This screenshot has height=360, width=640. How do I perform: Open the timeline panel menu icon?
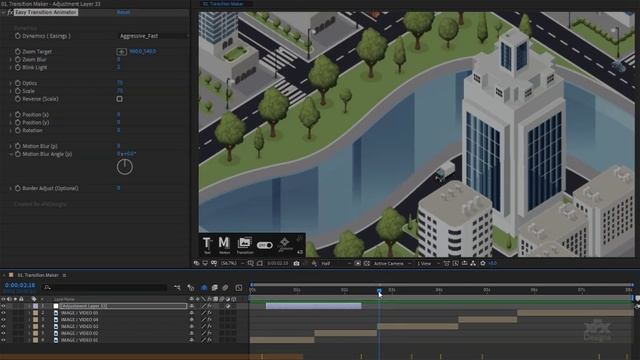[x=64, y=276]
